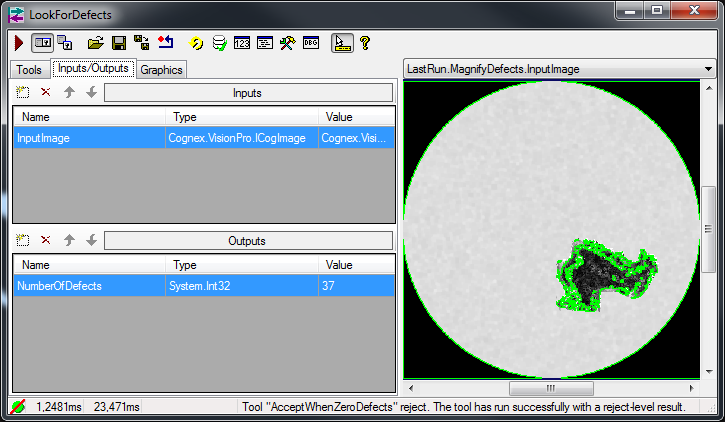Click the horizontal scrollbar thumb
This screenshot has height=422, width=725.
pos(551,388)
